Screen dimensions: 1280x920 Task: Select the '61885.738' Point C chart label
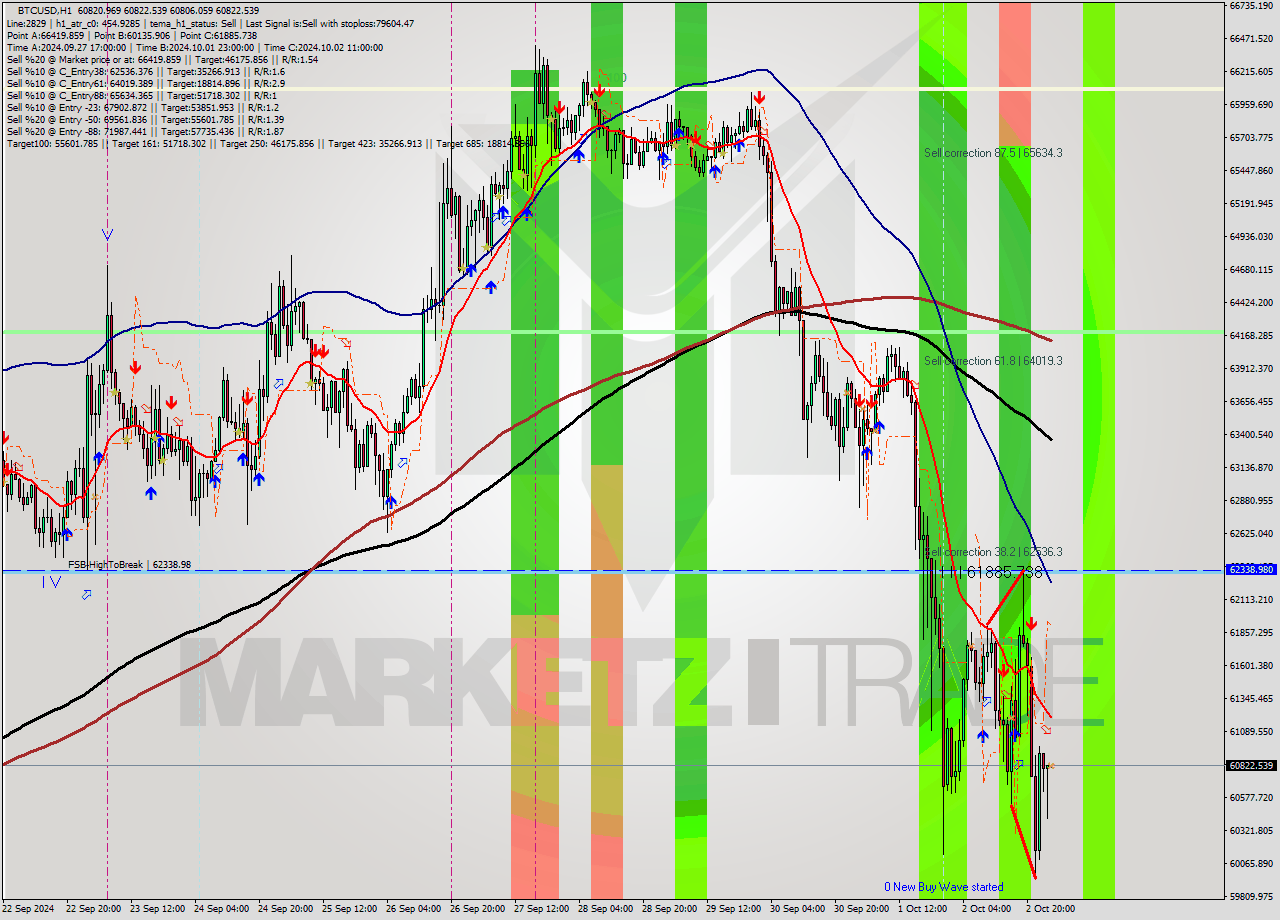click(1005, 572)
